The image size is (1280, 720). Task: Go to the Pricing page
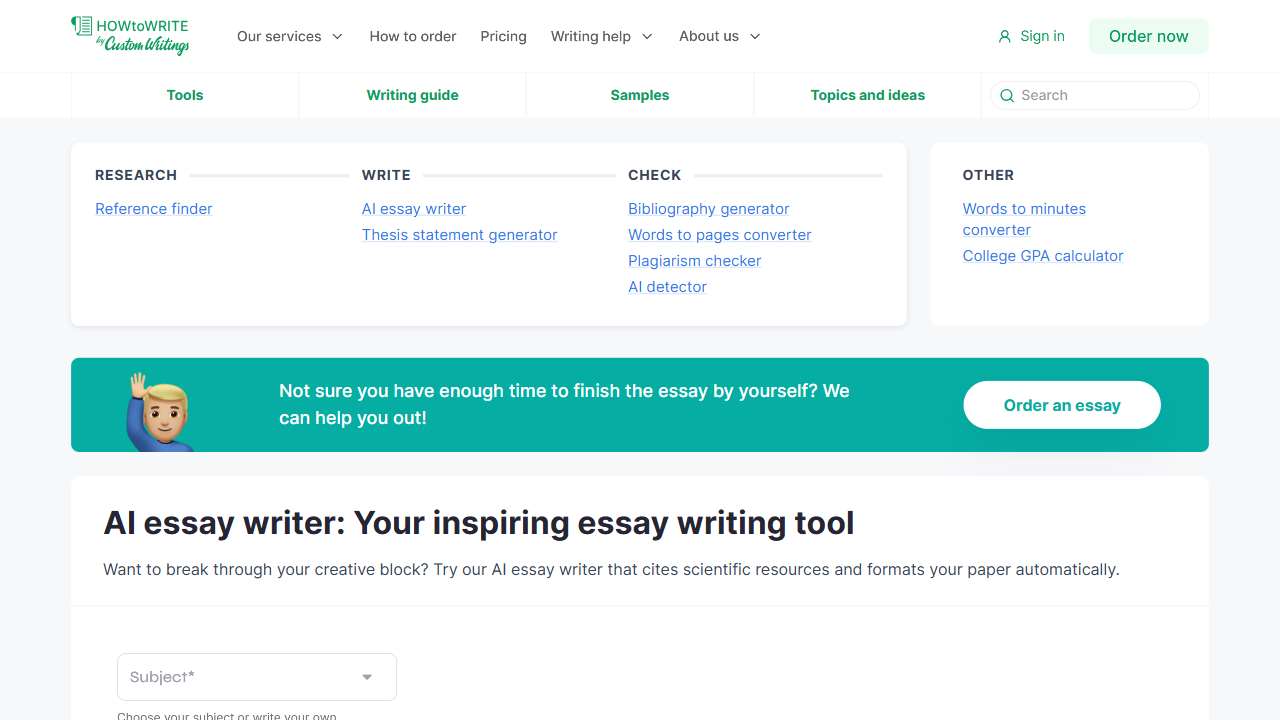(503, 36)
